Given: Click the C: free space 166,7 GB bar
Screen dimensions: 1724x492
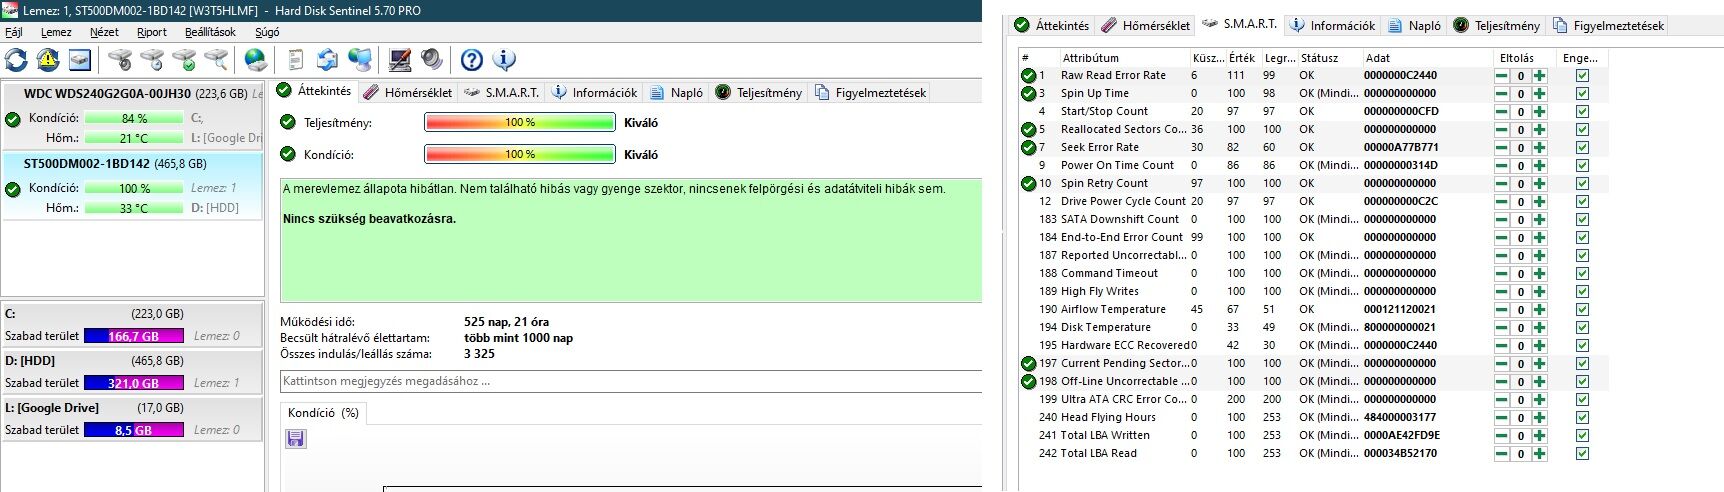Looking at the screenshot, I should point(134,336).
